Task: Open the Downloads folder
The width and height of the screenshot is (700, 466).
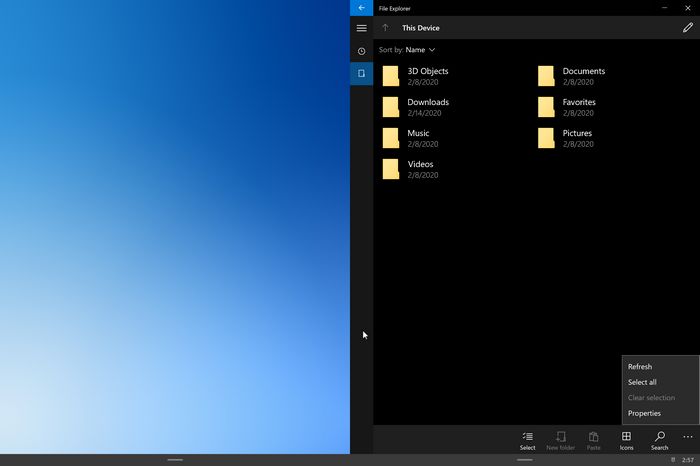Action: pos(427,107)
